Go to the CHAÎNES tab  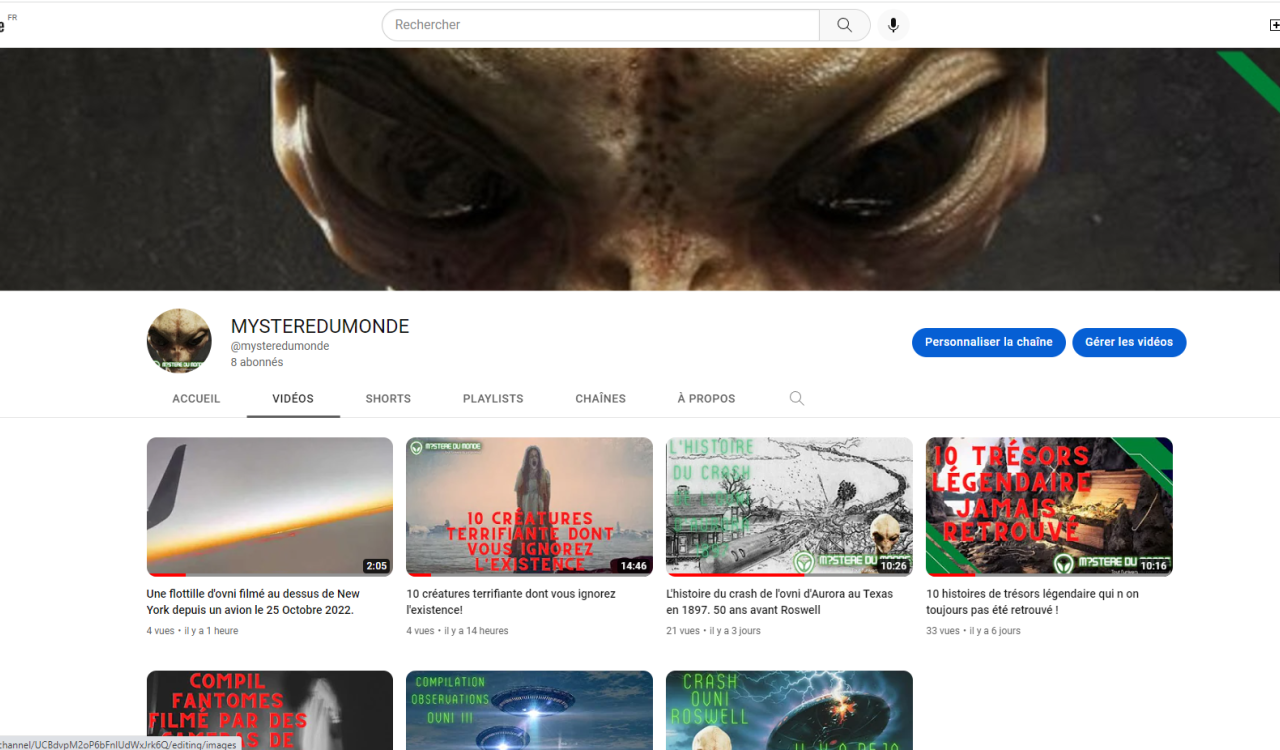[600, 398]
